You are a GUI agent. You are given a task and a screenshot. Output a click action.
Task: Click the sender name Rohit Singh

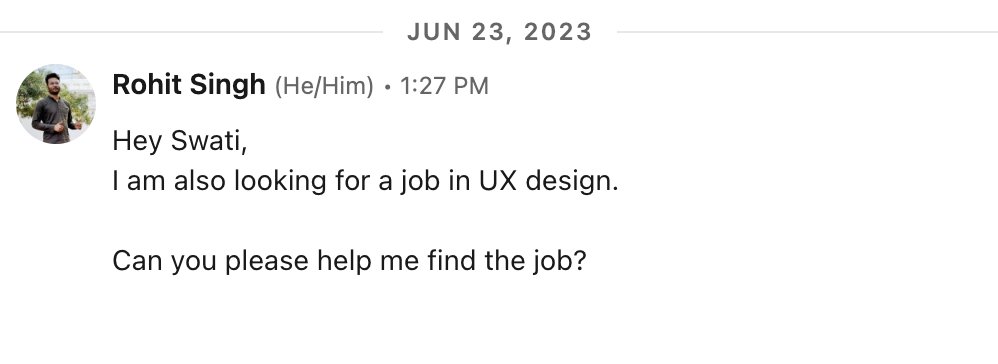click(x=189, y=85)
